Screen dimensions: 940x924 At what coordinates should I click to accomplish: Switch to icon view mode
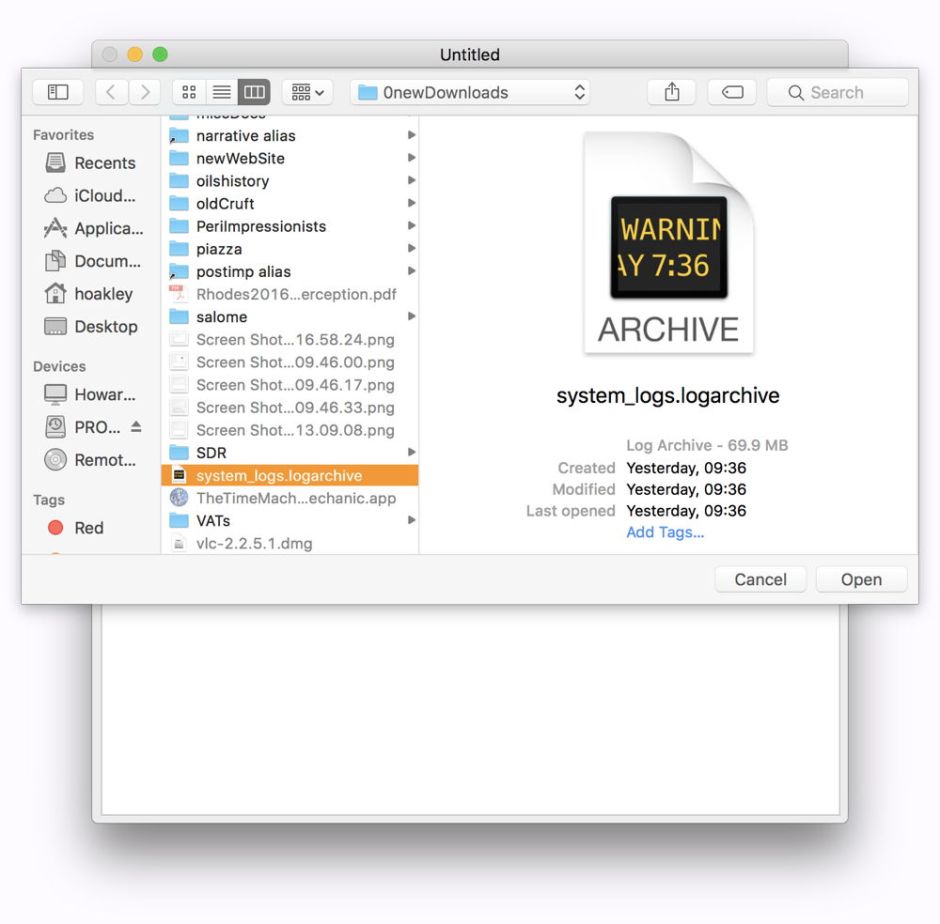189,92
